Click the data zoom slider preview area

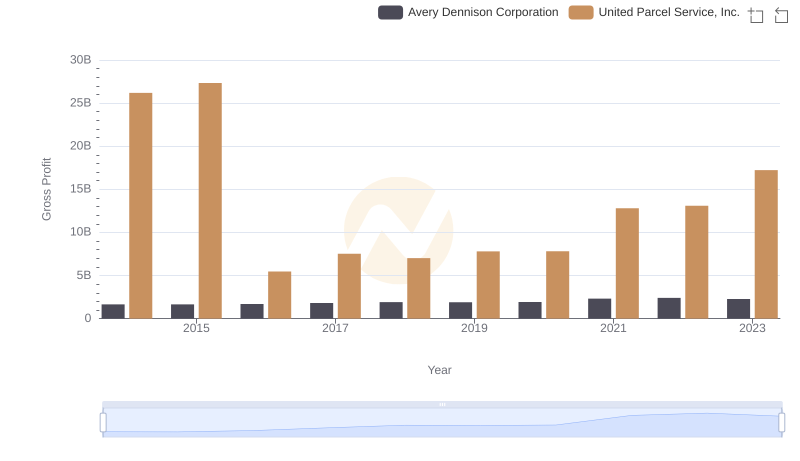click(442, 423)
